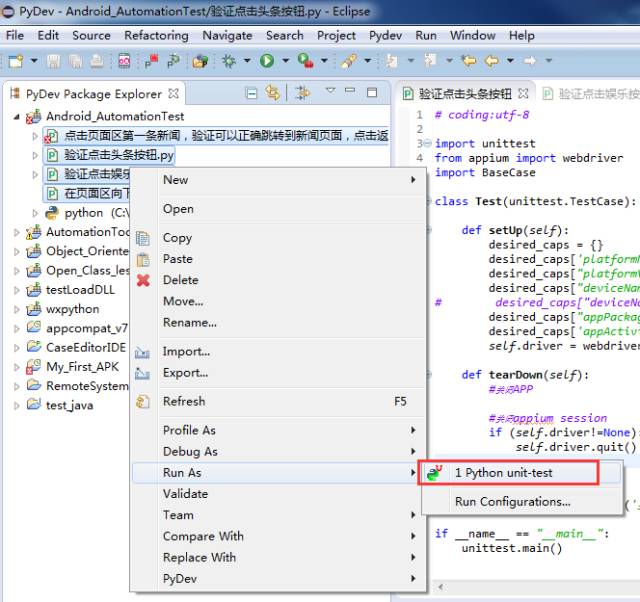Click the class Test(unittest.TestCase) line

[535, 202]
